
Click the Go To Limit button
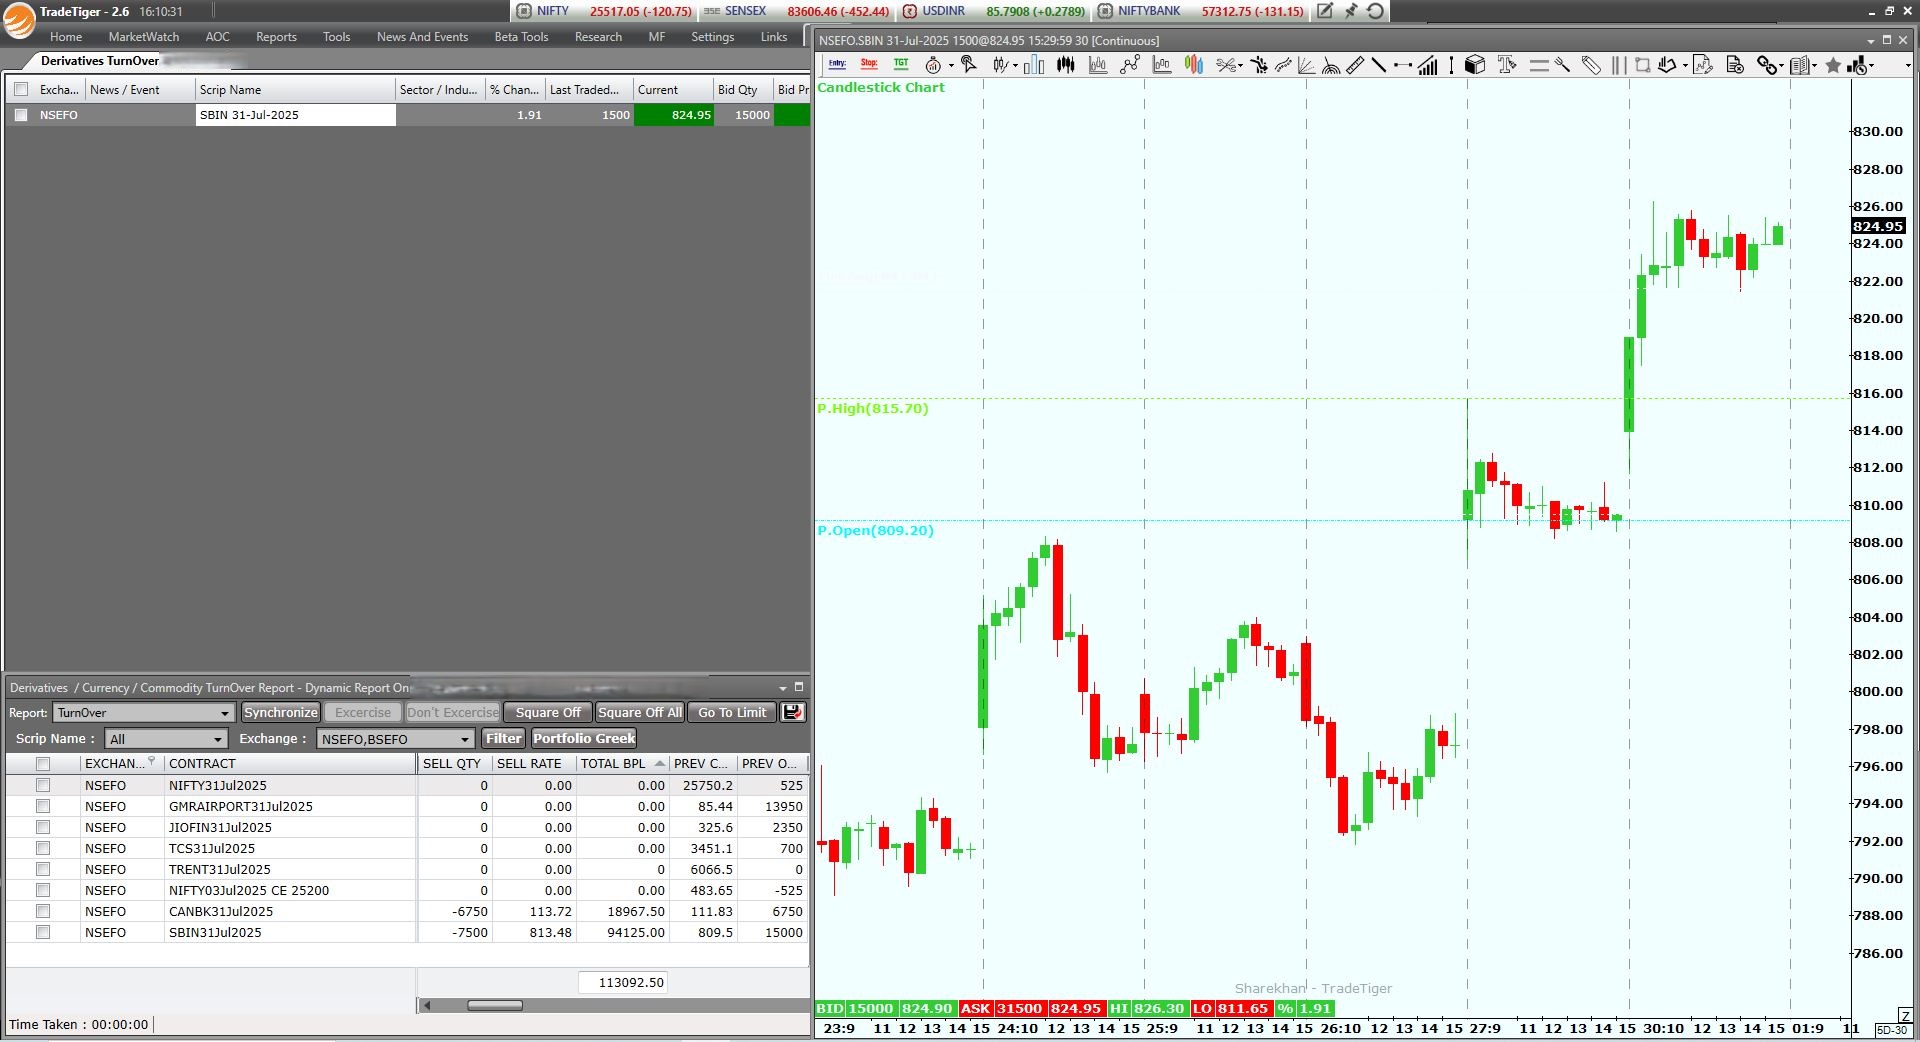pyautogui.click(x=732, y=712)
